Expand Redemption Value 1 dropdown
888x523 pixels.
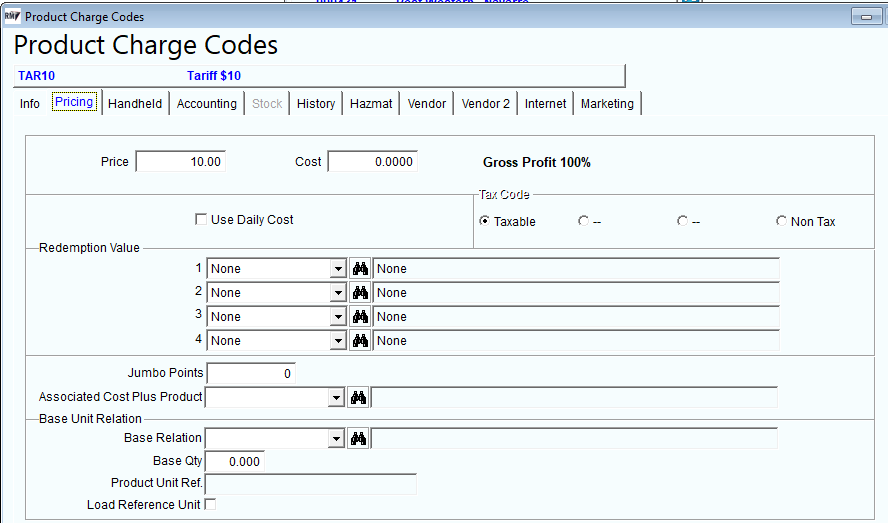[x=338, y=269]
